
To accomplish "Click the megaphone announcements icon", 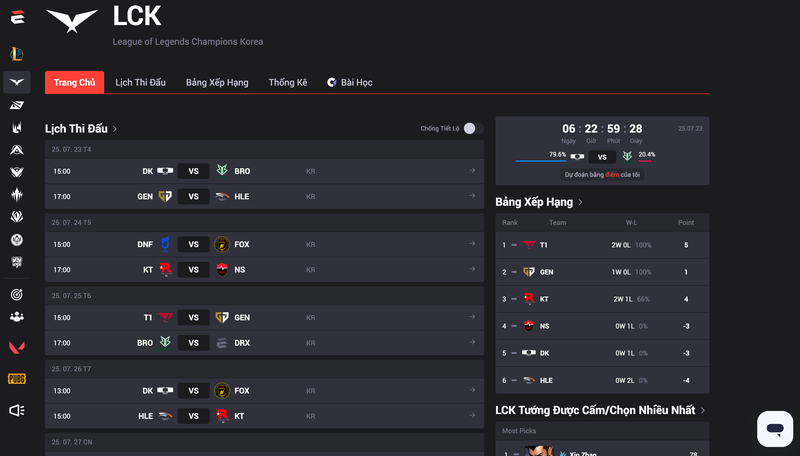I will [17, 410].
